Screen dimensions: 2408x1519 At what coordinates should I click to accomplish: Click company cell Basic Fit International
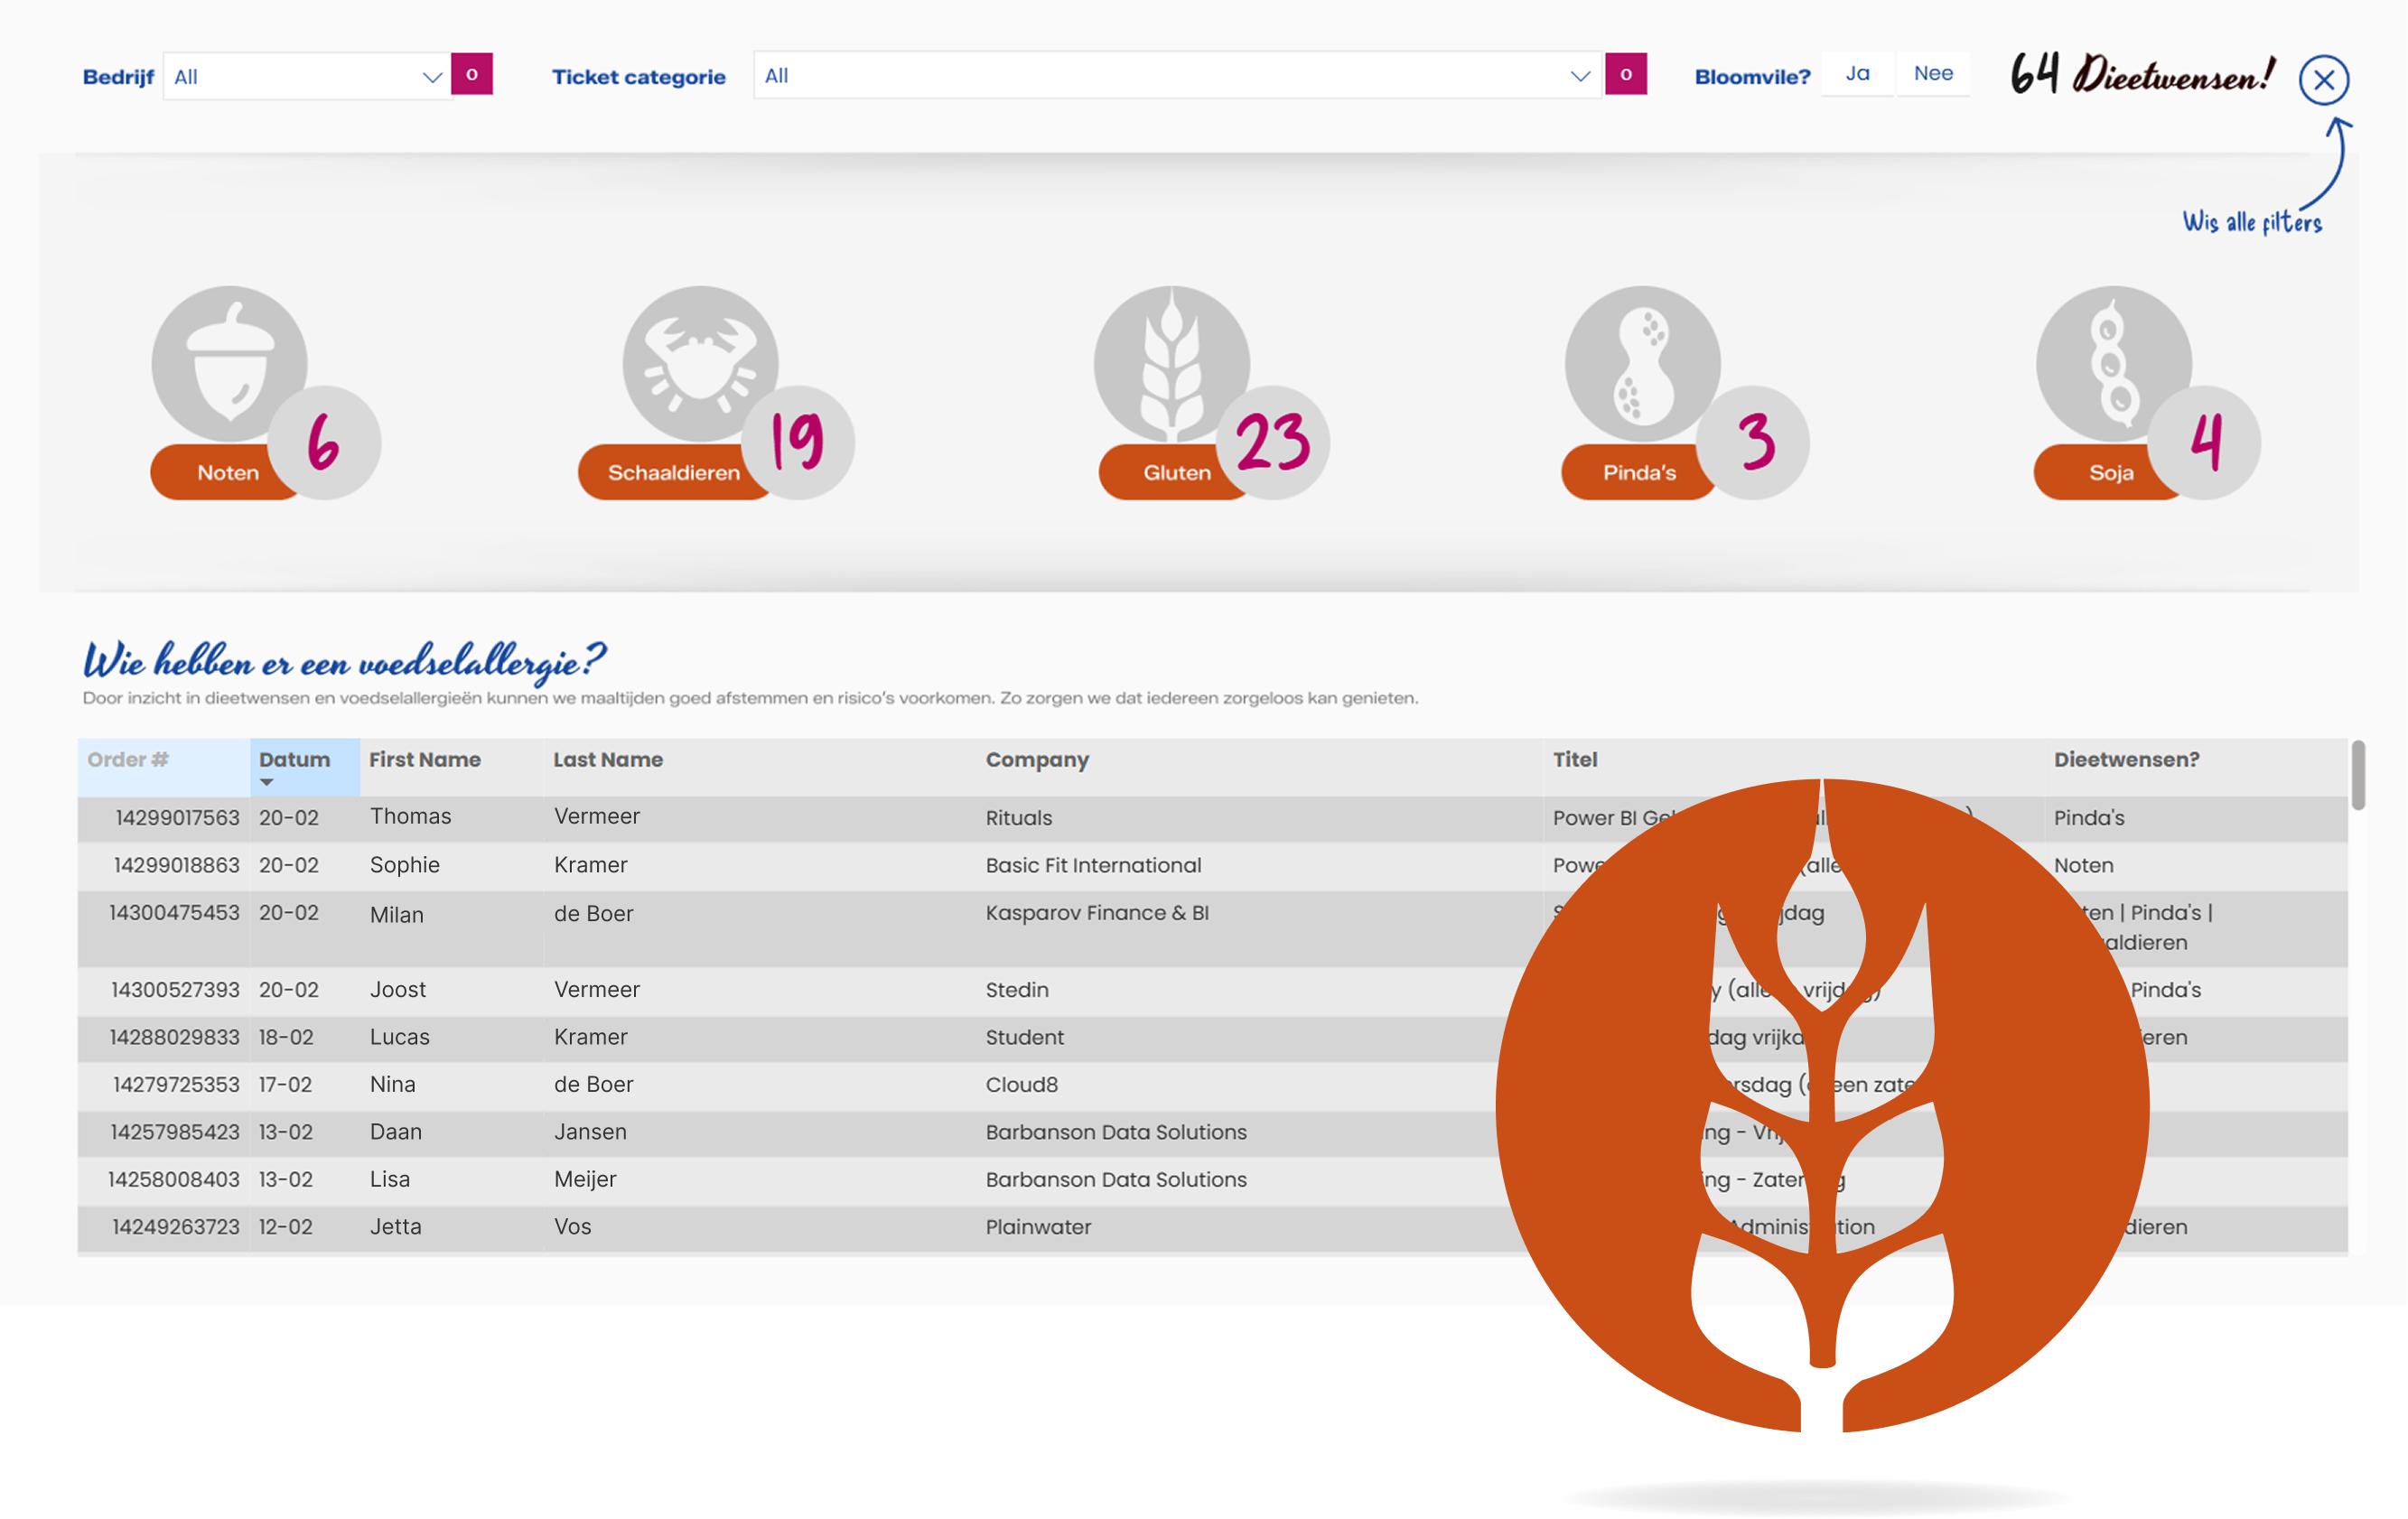(1093, 865)
